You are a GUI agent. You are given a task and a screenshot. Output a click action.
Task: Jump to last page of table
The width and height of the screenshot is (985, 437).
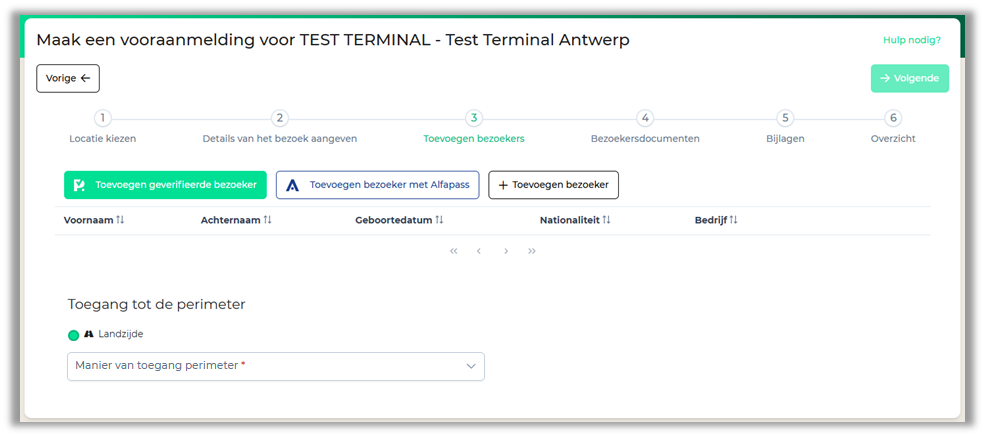(x=531, y=251)
